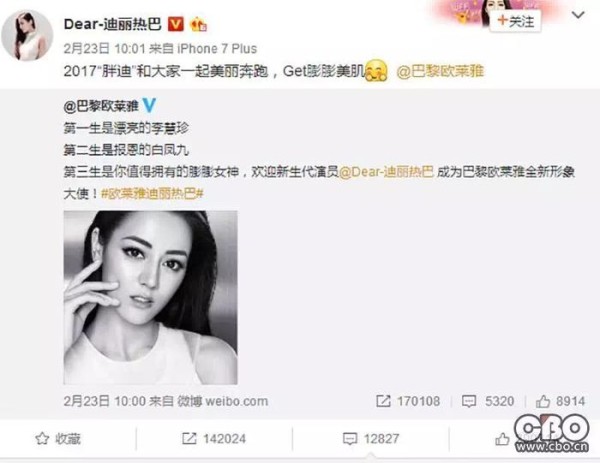Image resolution: width=600 pixels, height=463 pixels.
Task: Open @Dear-迪丽热巴 mention in reposted text
Action: 386,172
